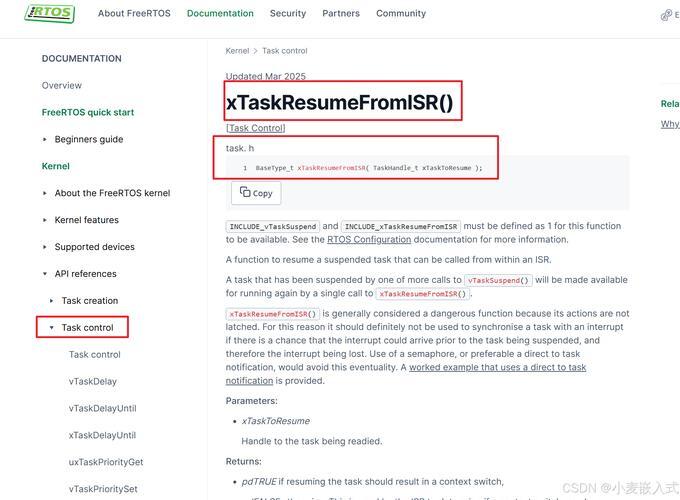Select uxTaskPriorityGet in sidebar

click(106, 462)
